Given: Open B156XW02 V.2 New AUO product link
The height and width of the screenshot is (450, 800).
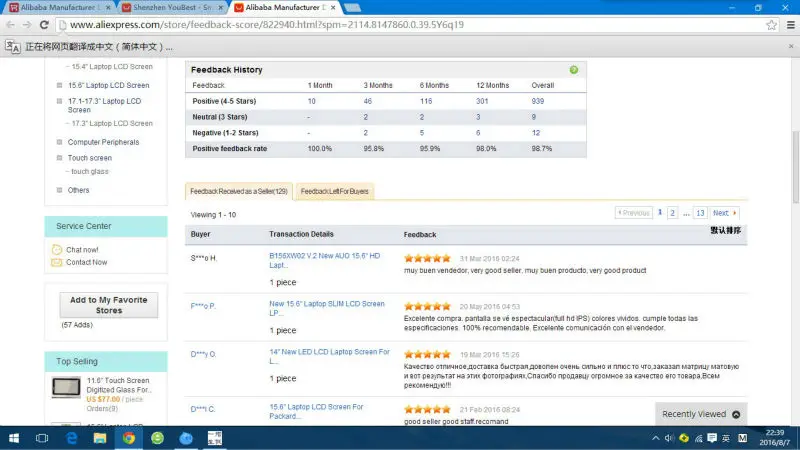Looking at the screenshot, I should (324, 260).
